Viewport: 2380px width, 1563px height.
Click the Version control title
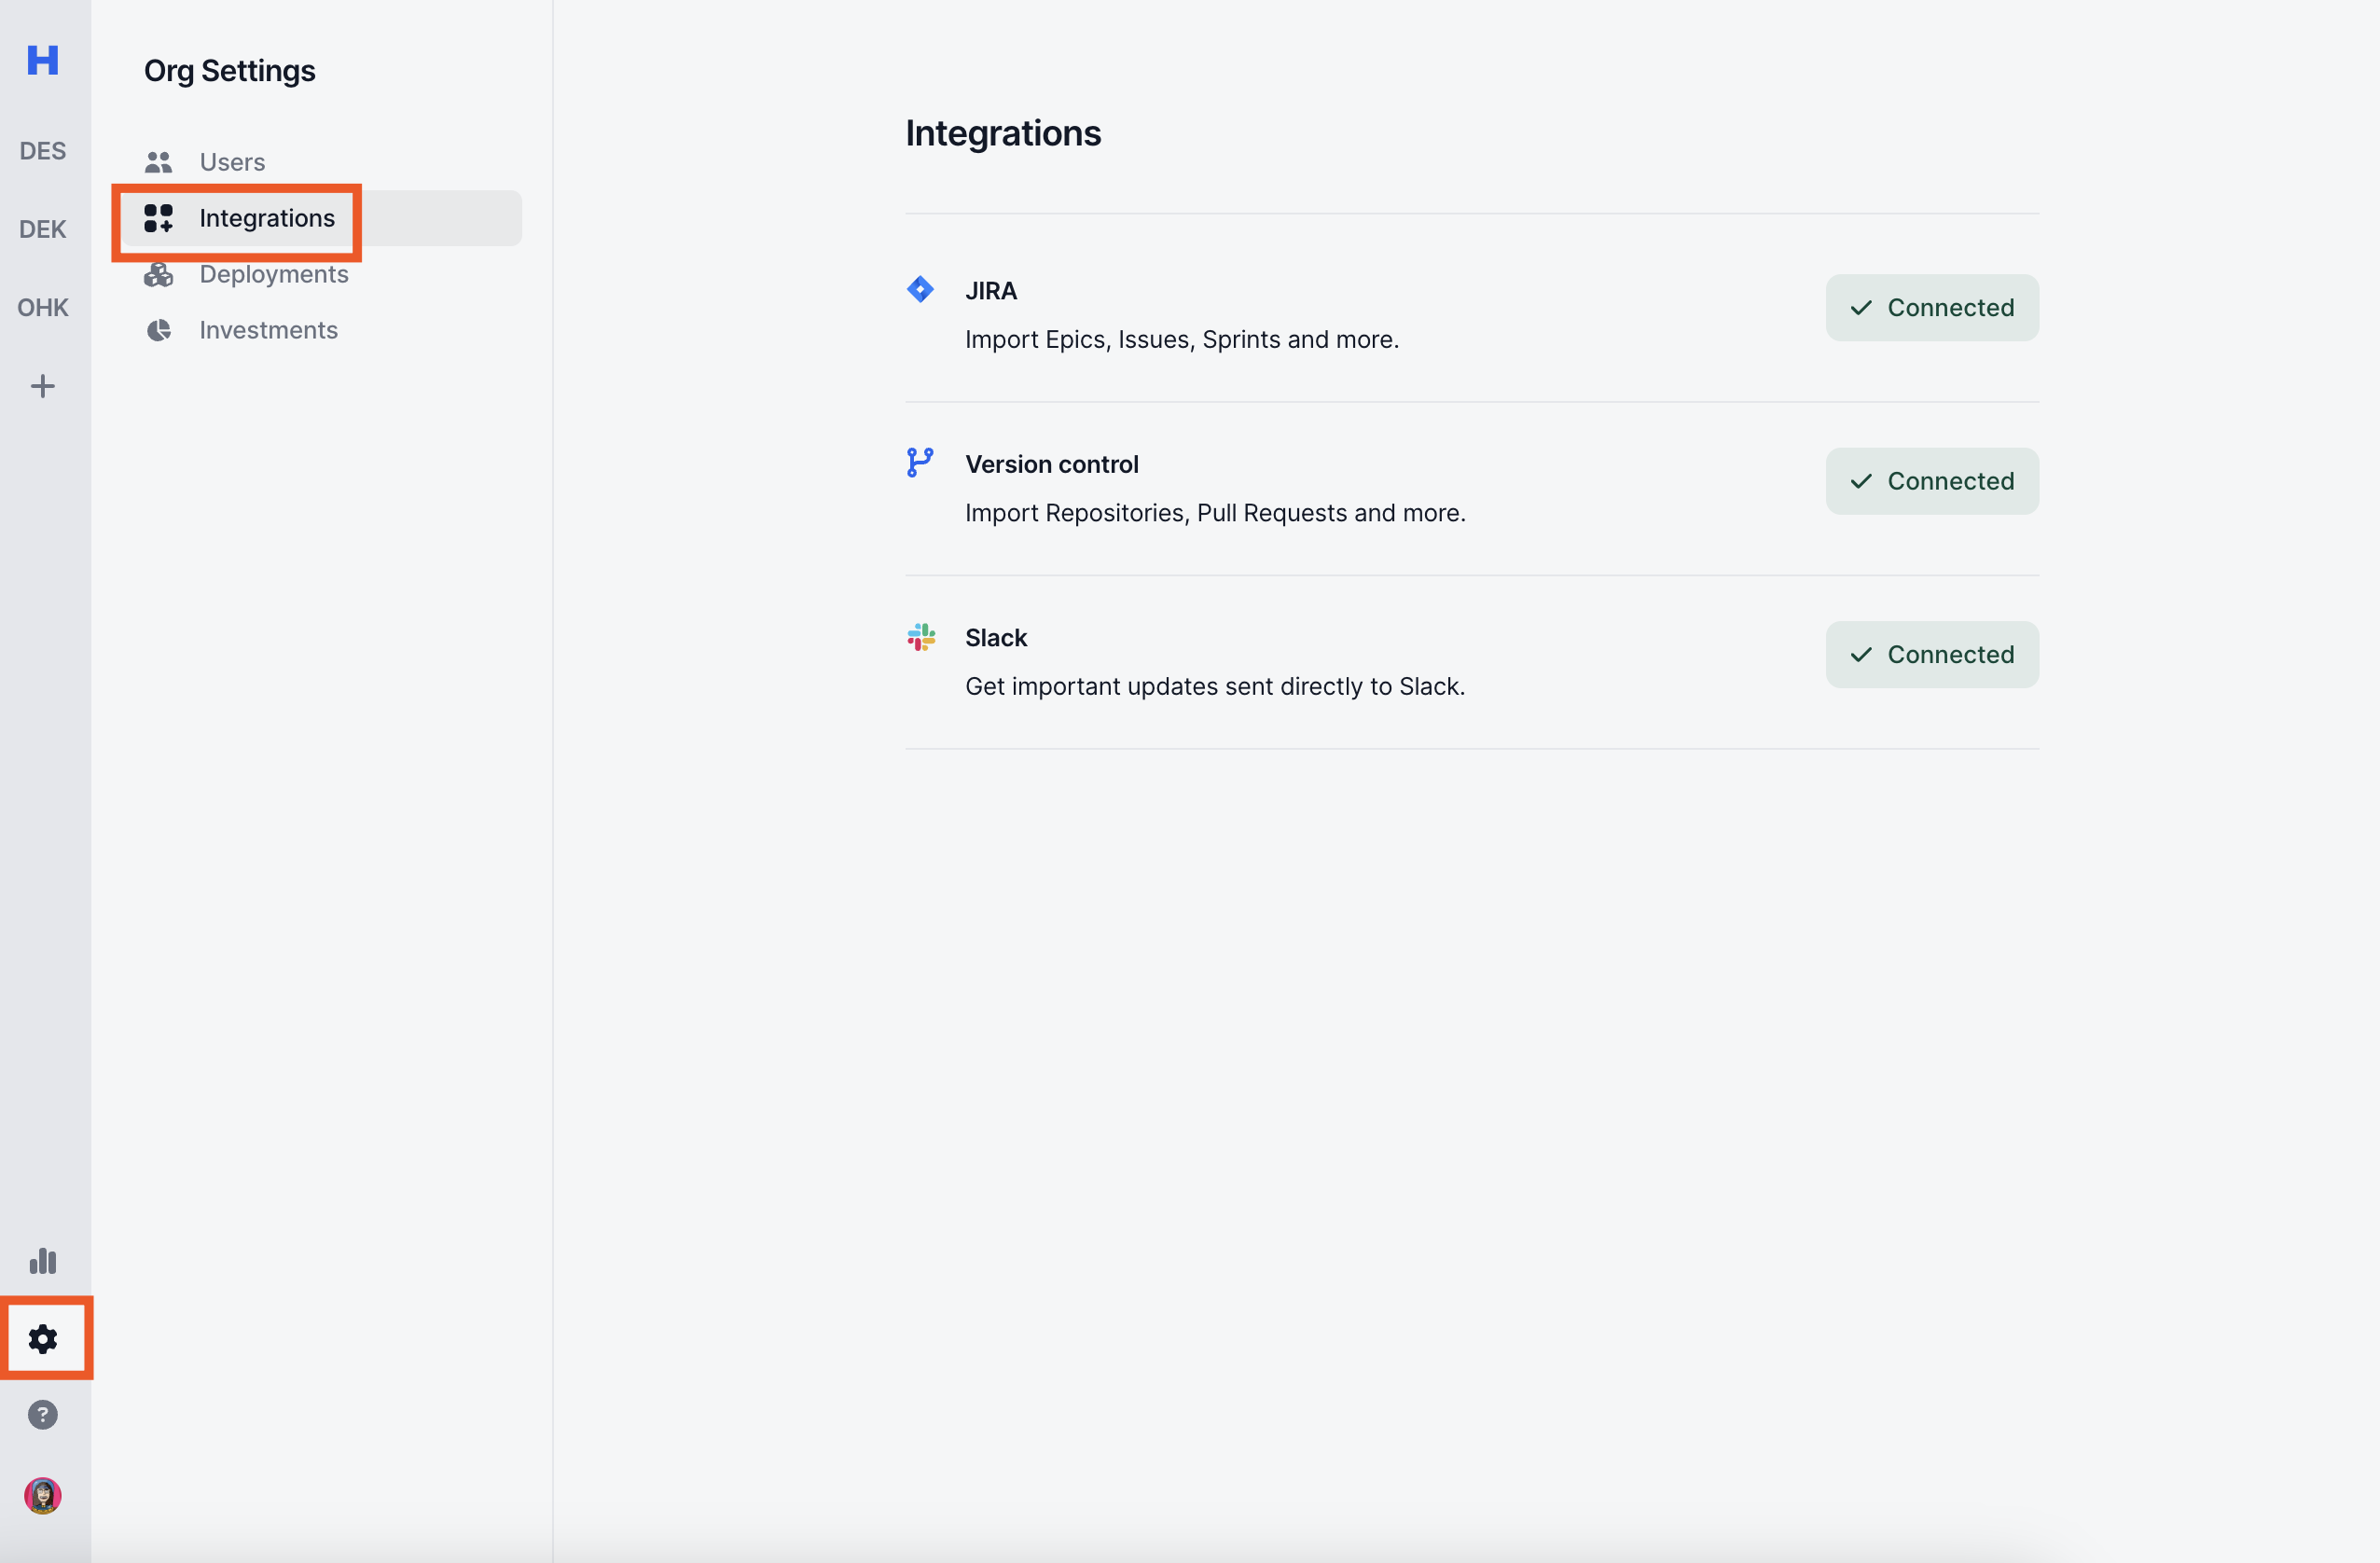pyautogui.click(x=1051, y=464)
